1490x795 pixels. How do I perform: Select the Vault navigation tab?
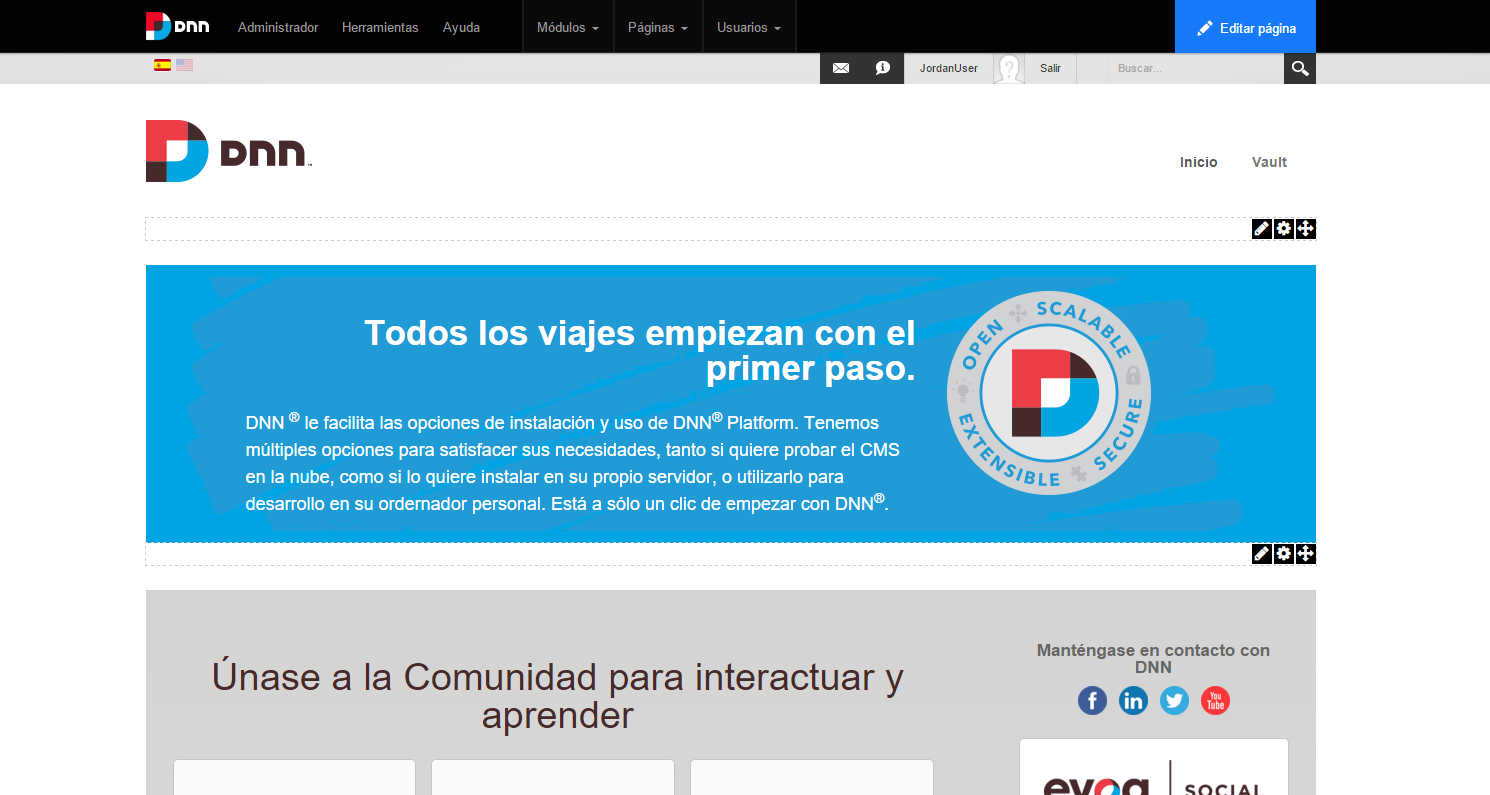tap(1268, 162)
